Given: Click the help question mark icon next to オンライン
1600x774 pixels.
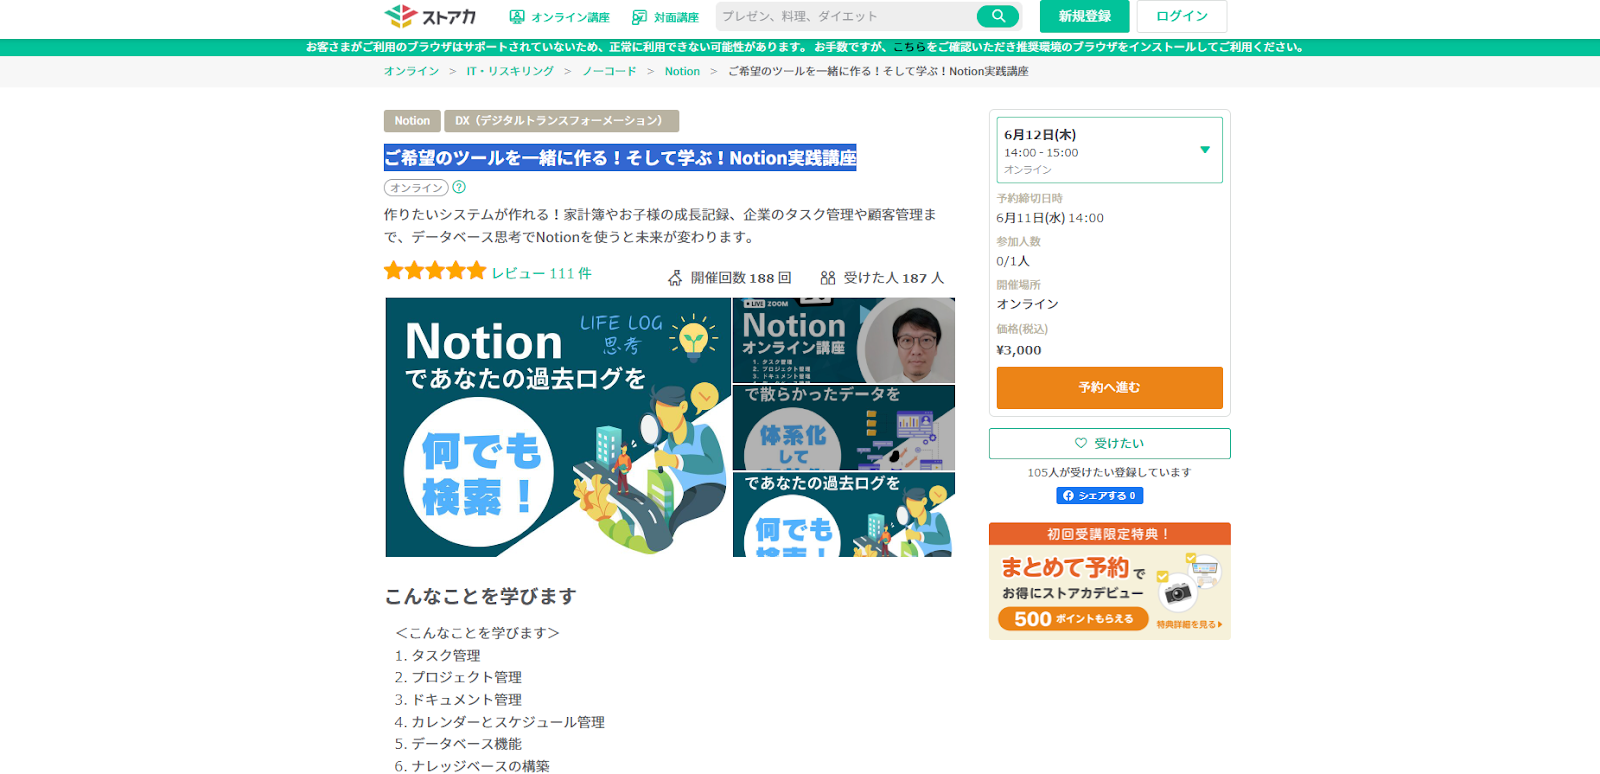Looking at the screenshot, I should (x=459, y=187).
